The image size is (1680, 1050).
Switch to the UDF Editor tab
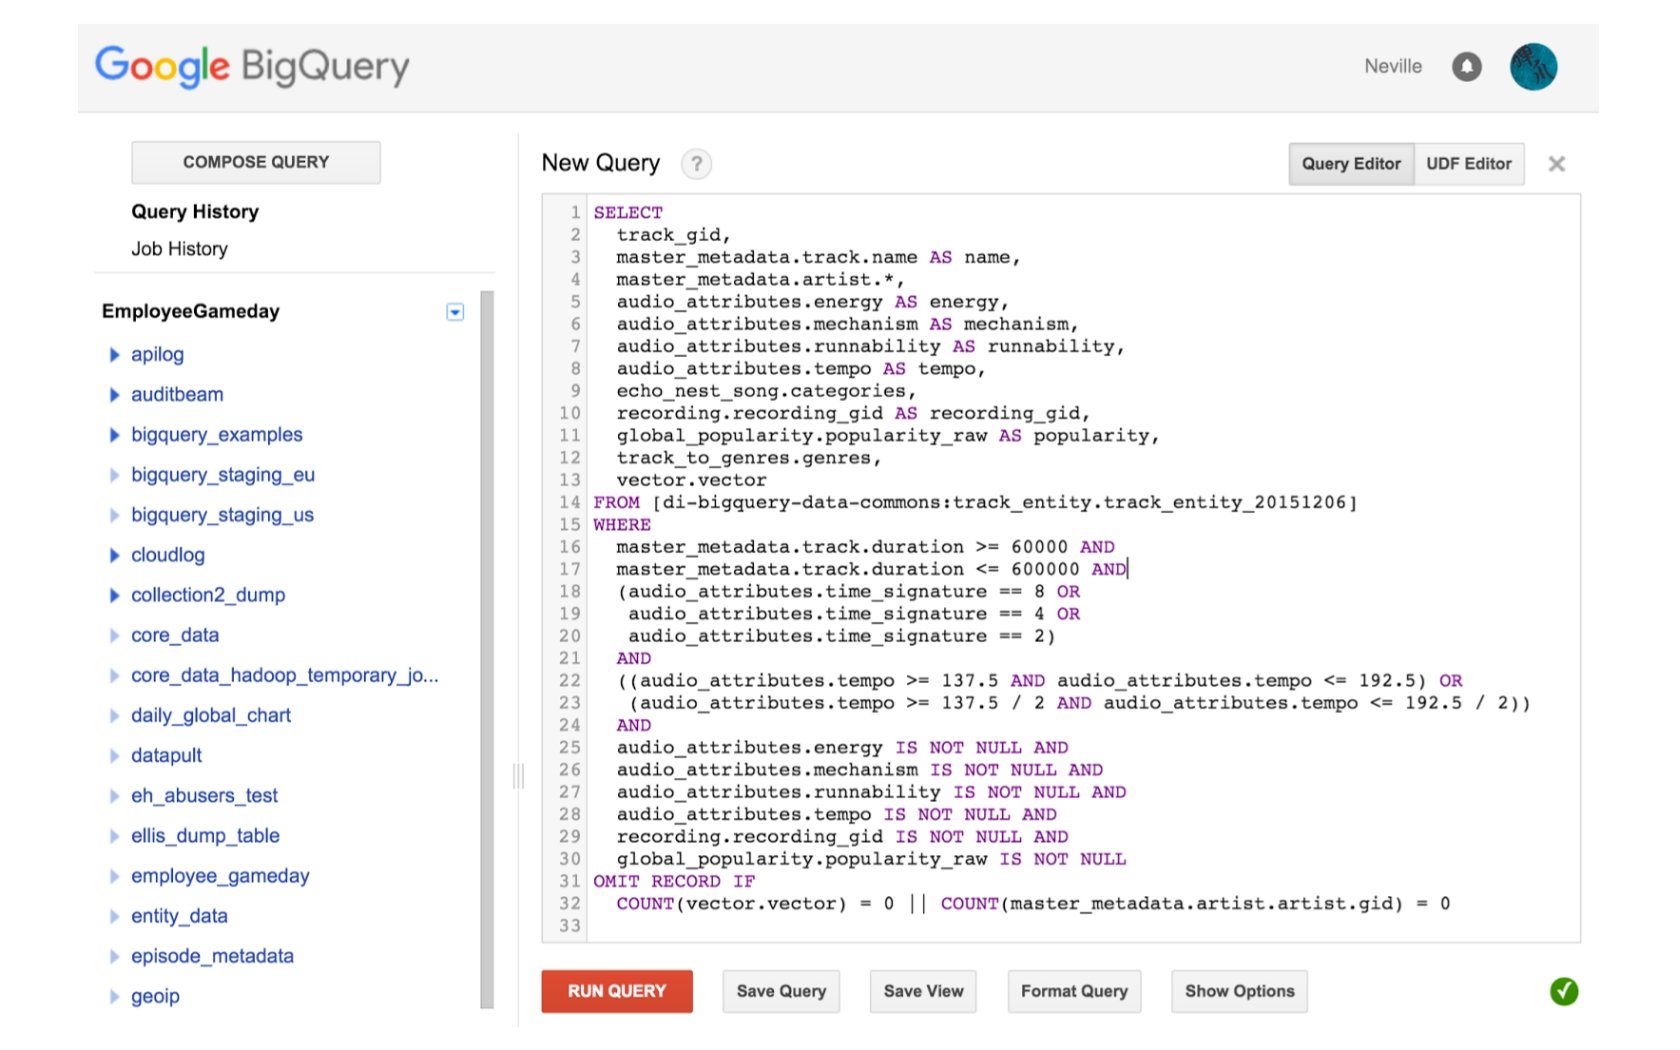[1469, 164]
